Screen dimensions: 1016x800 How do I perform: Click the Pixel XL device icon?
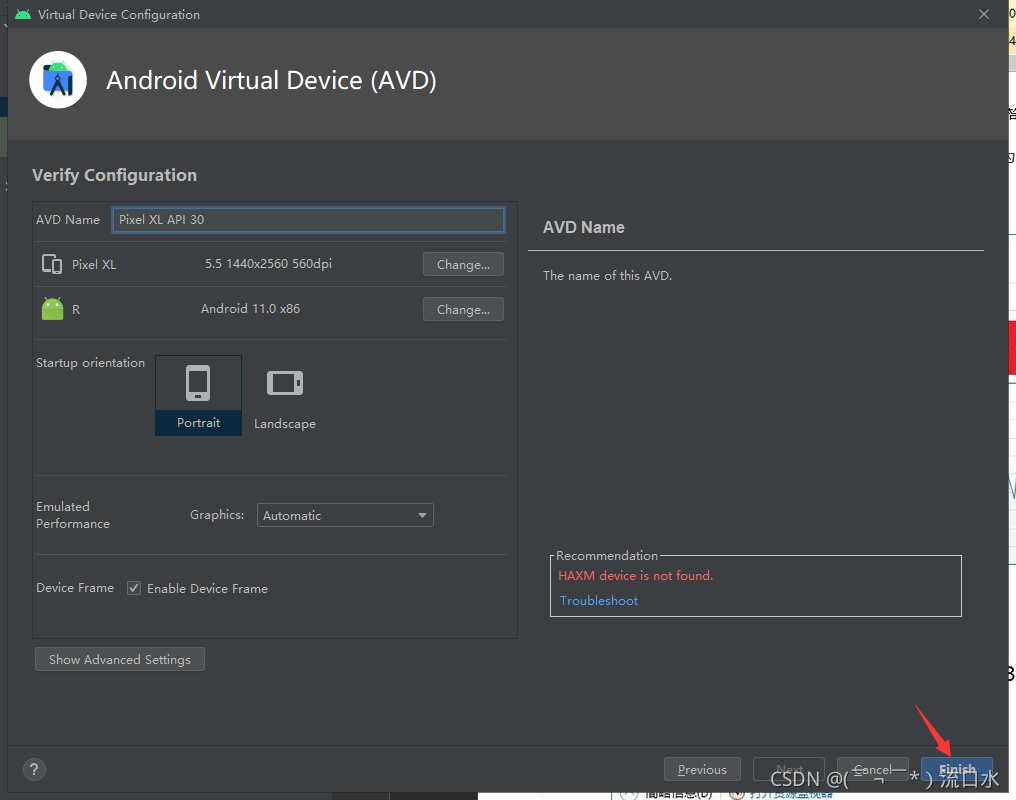pos(52,264)
